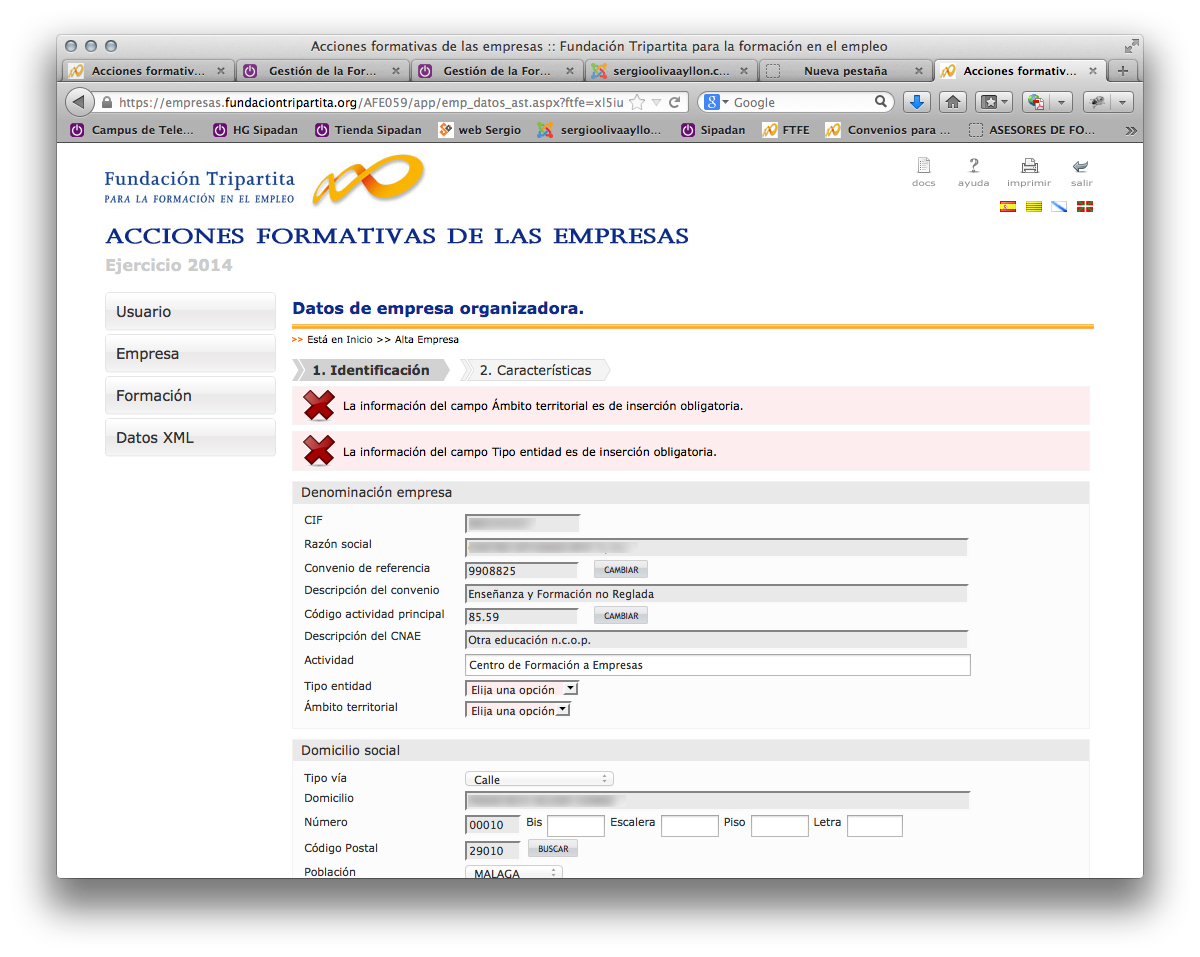Open the Tienda Sipadan bookmark
The height and width of the screenshot is (957, 1200).
coord(368,130)
